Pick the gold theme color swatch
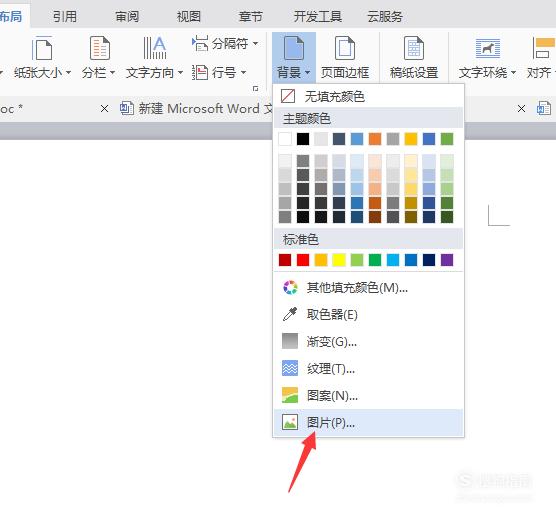This screenshot has width=556, height=527. pos(411,139)
